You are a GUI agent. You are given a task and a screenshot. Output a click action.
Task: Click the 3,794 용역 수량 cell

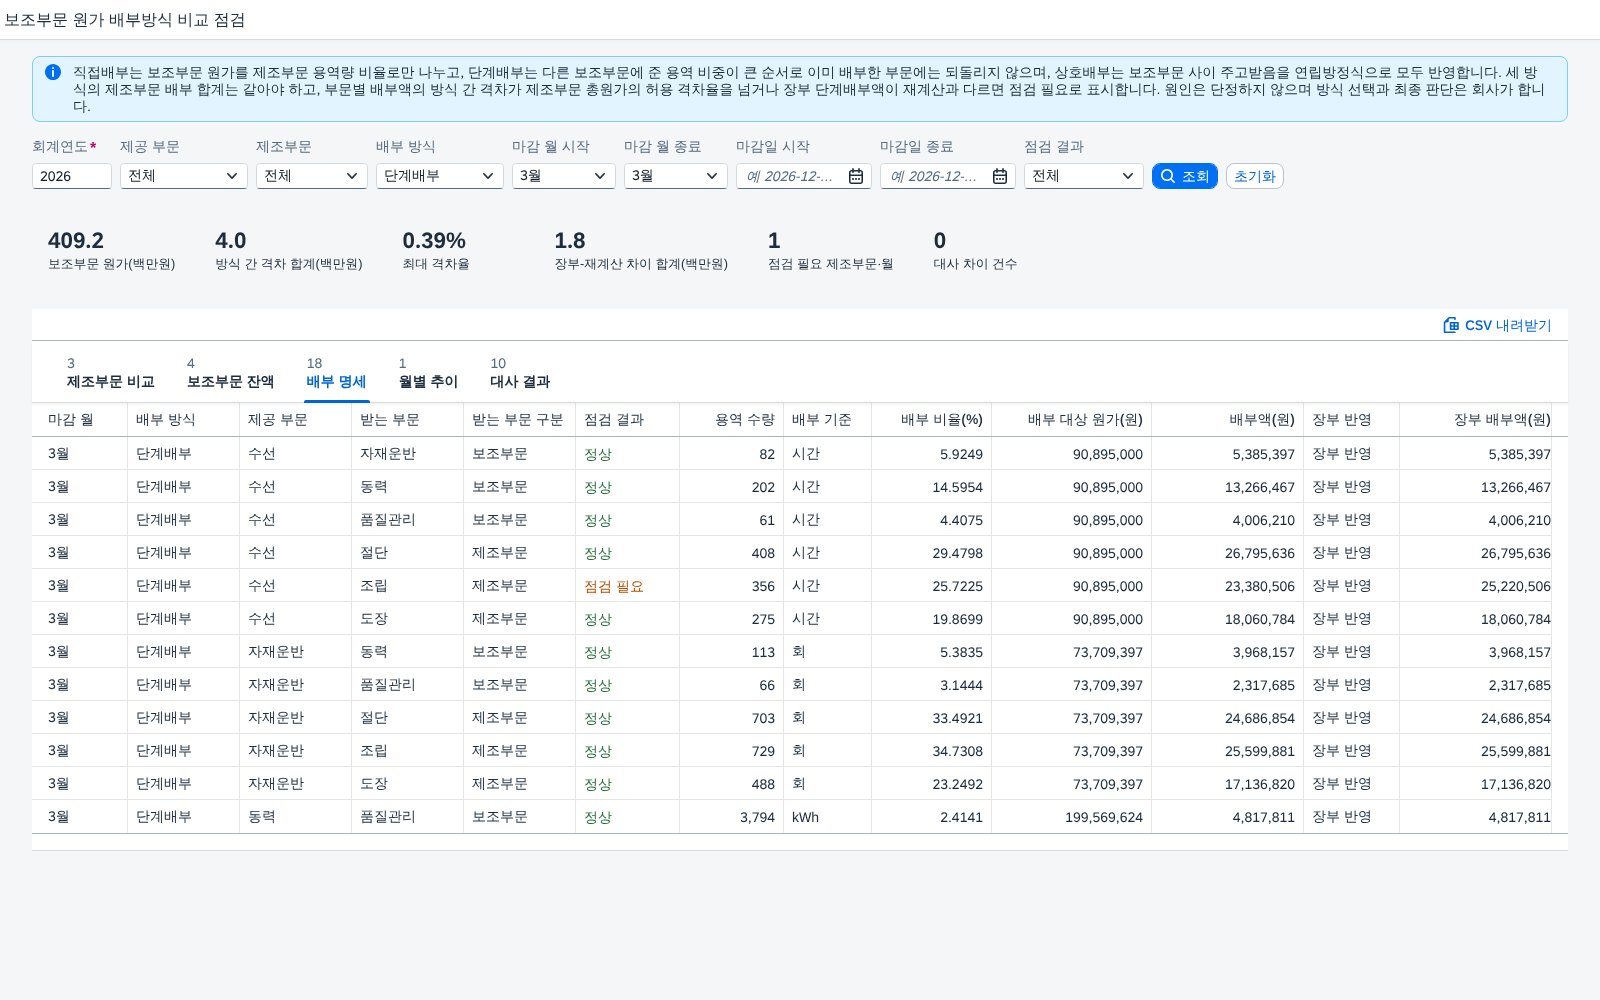(732, 817)
